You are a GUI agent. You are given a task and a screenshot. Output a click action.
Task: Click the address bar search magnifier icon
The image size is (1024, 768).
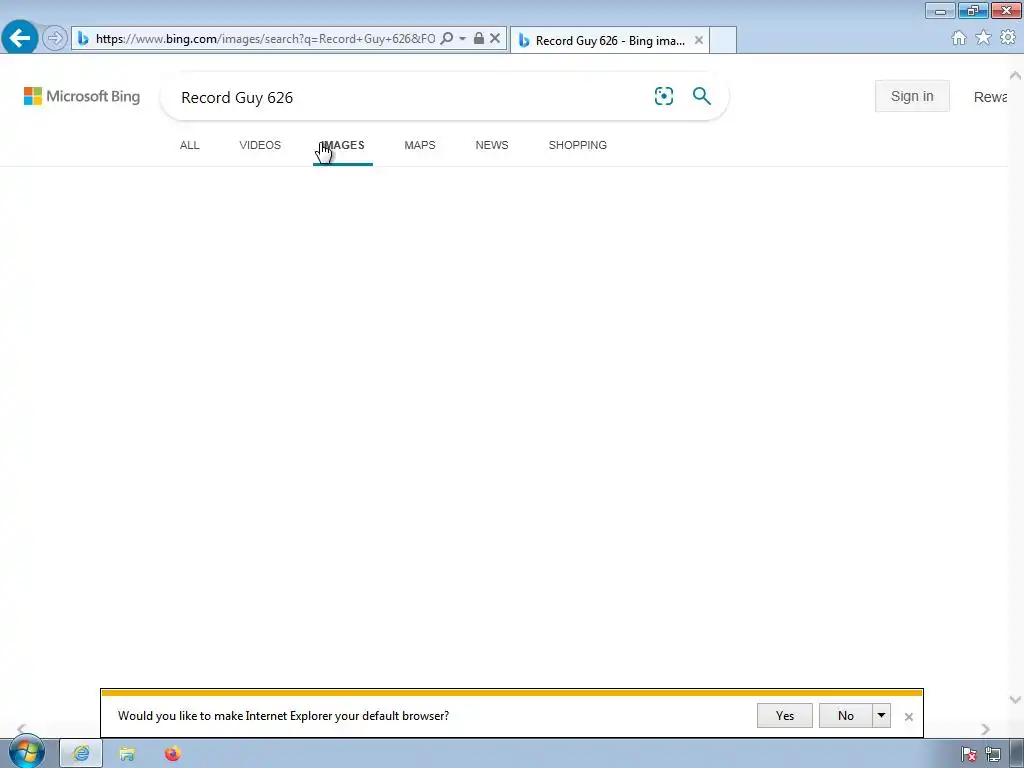447,39
